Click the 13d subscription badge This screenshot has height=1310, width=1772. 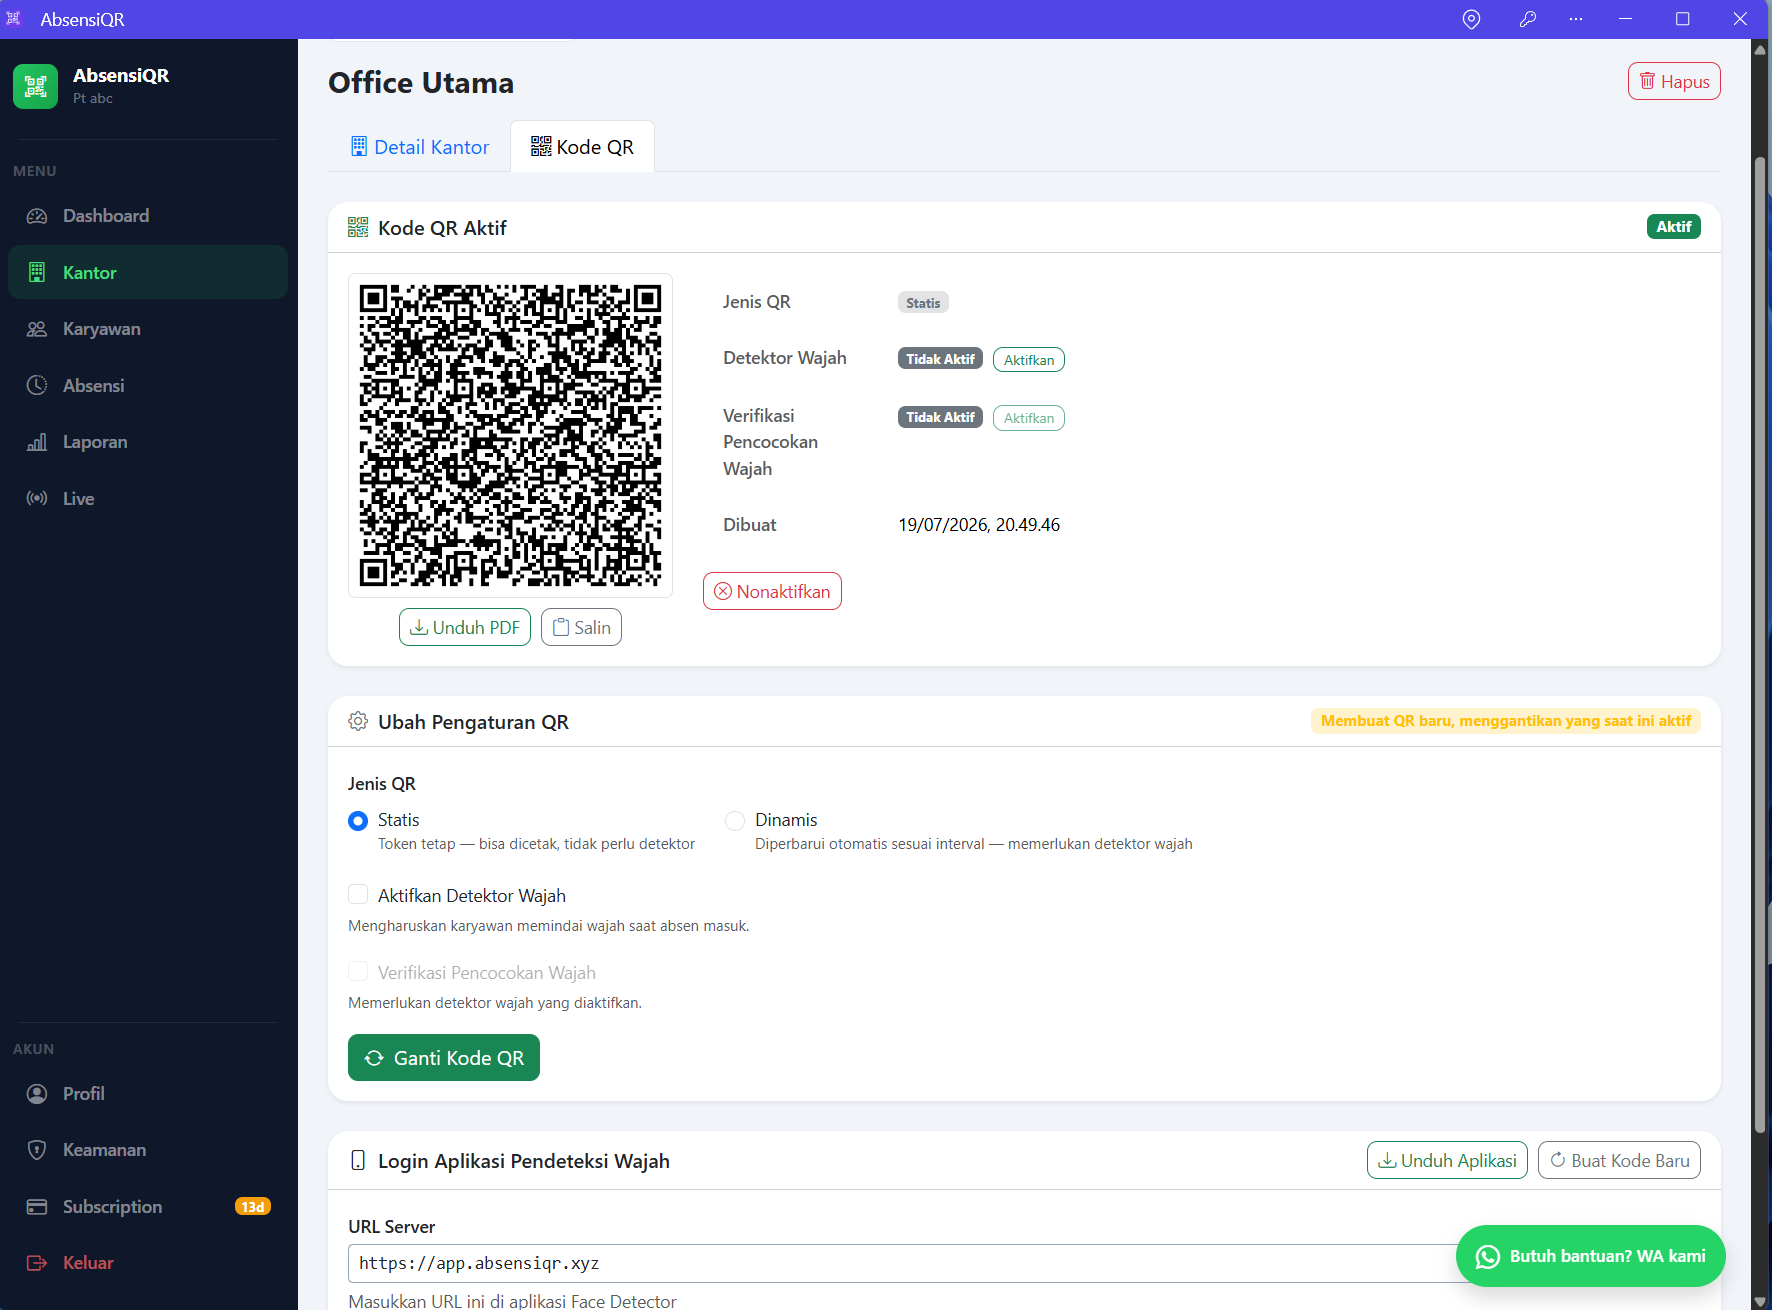[x=253, y=1207]
